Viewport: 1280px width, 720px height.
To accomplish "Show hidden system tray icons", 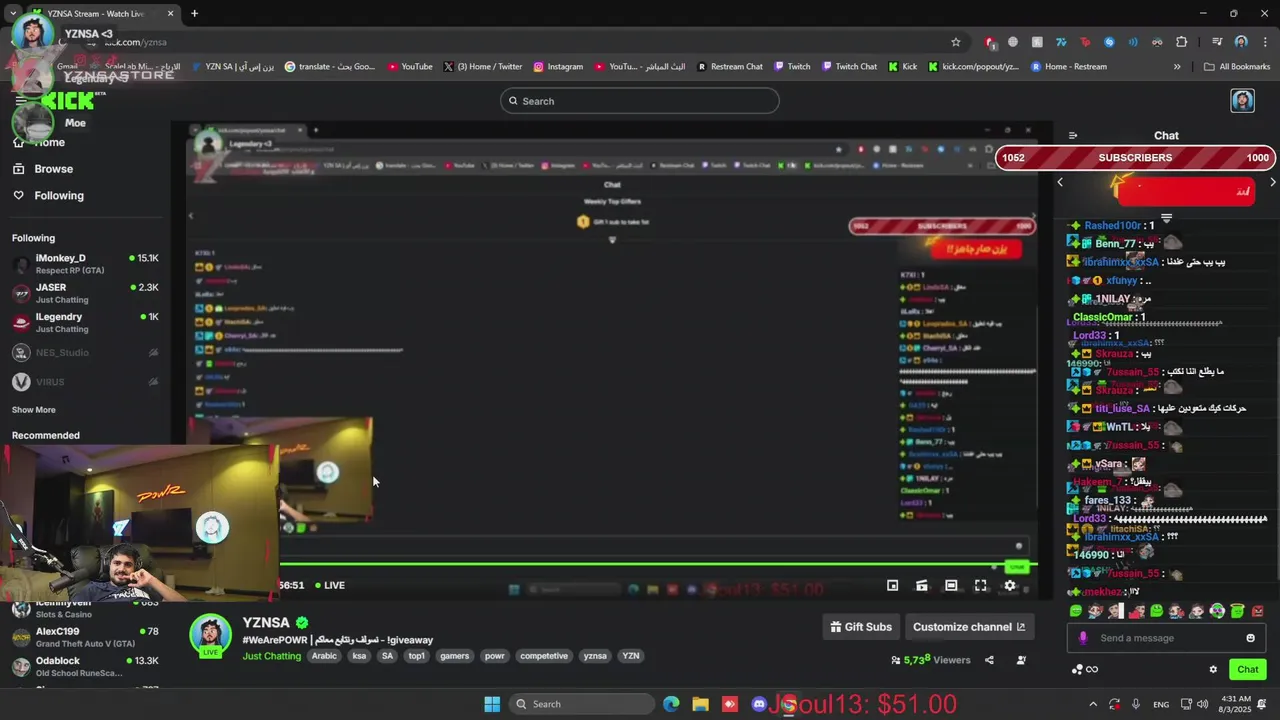I will 1092,704.
